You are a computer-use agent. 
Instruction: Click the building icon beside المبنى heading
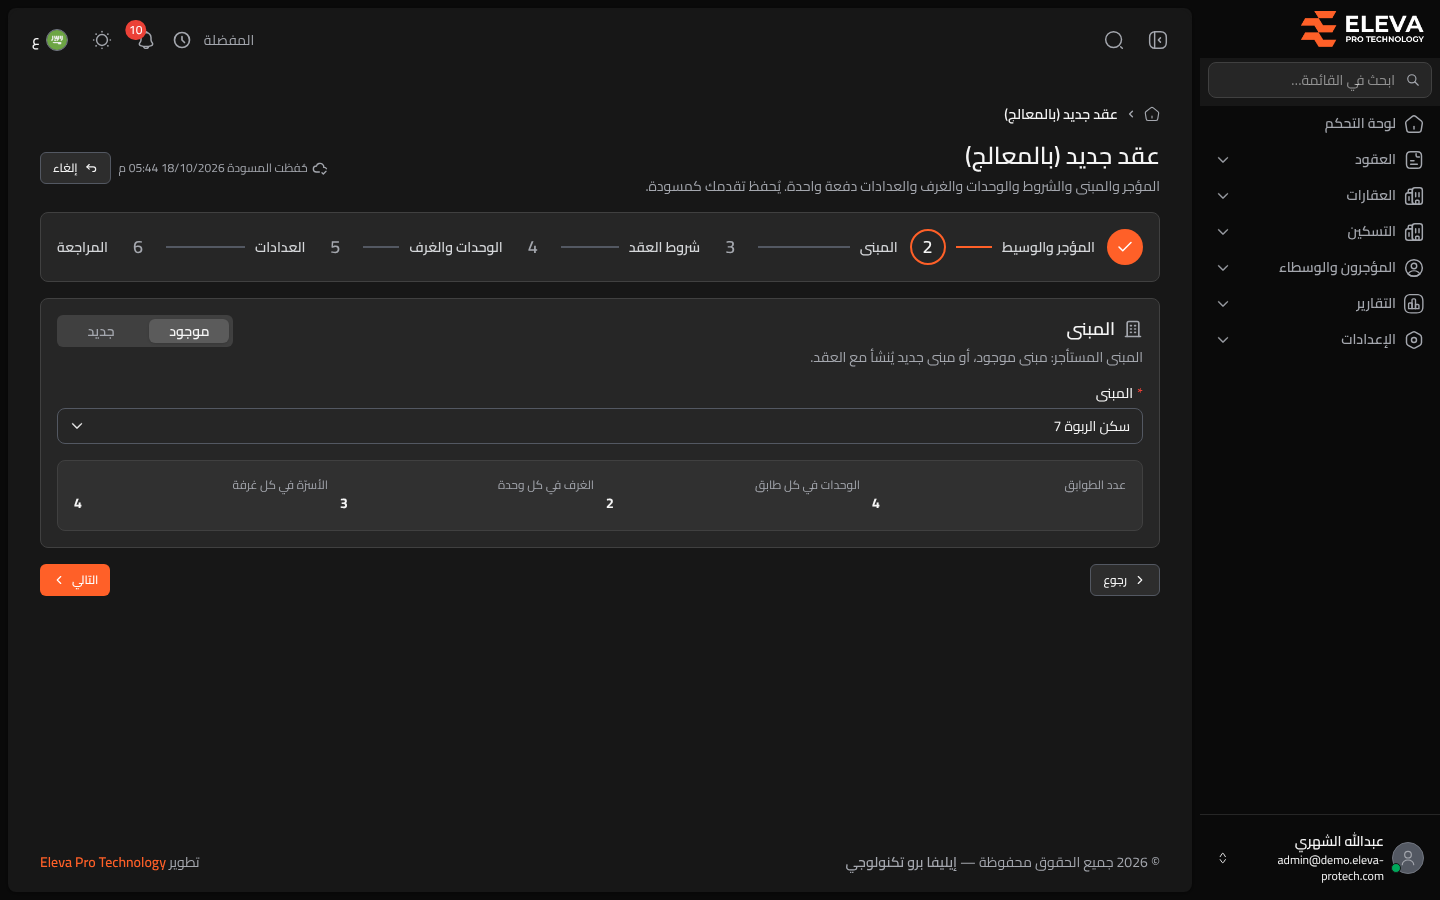click(1133, 329)
